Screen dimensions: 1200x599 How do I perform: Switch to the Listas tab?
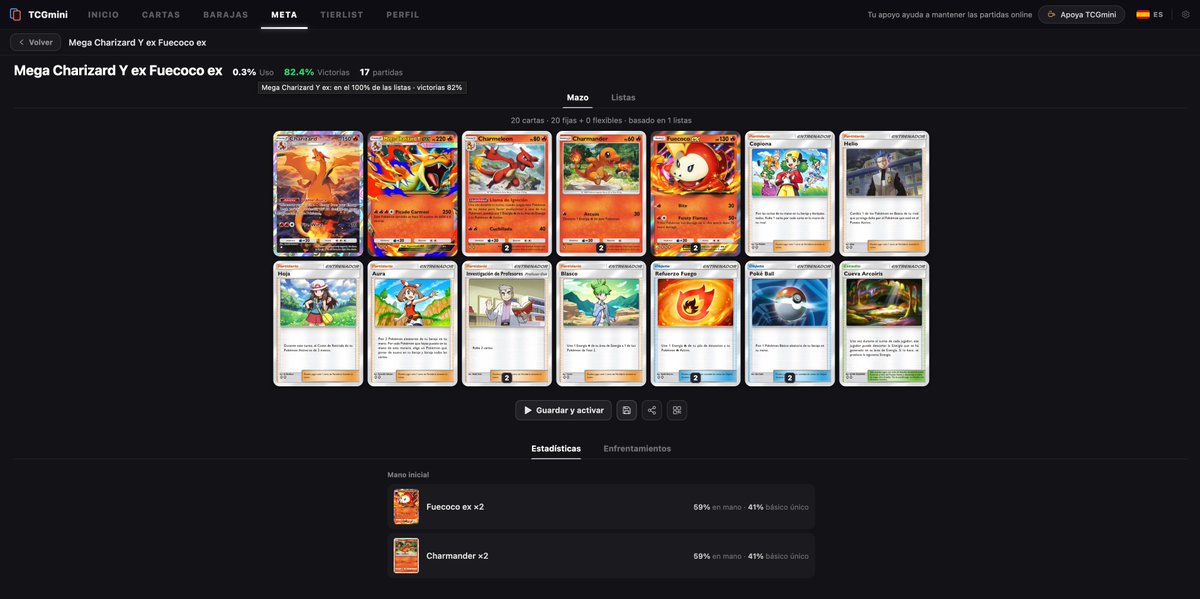pos(623,97)
